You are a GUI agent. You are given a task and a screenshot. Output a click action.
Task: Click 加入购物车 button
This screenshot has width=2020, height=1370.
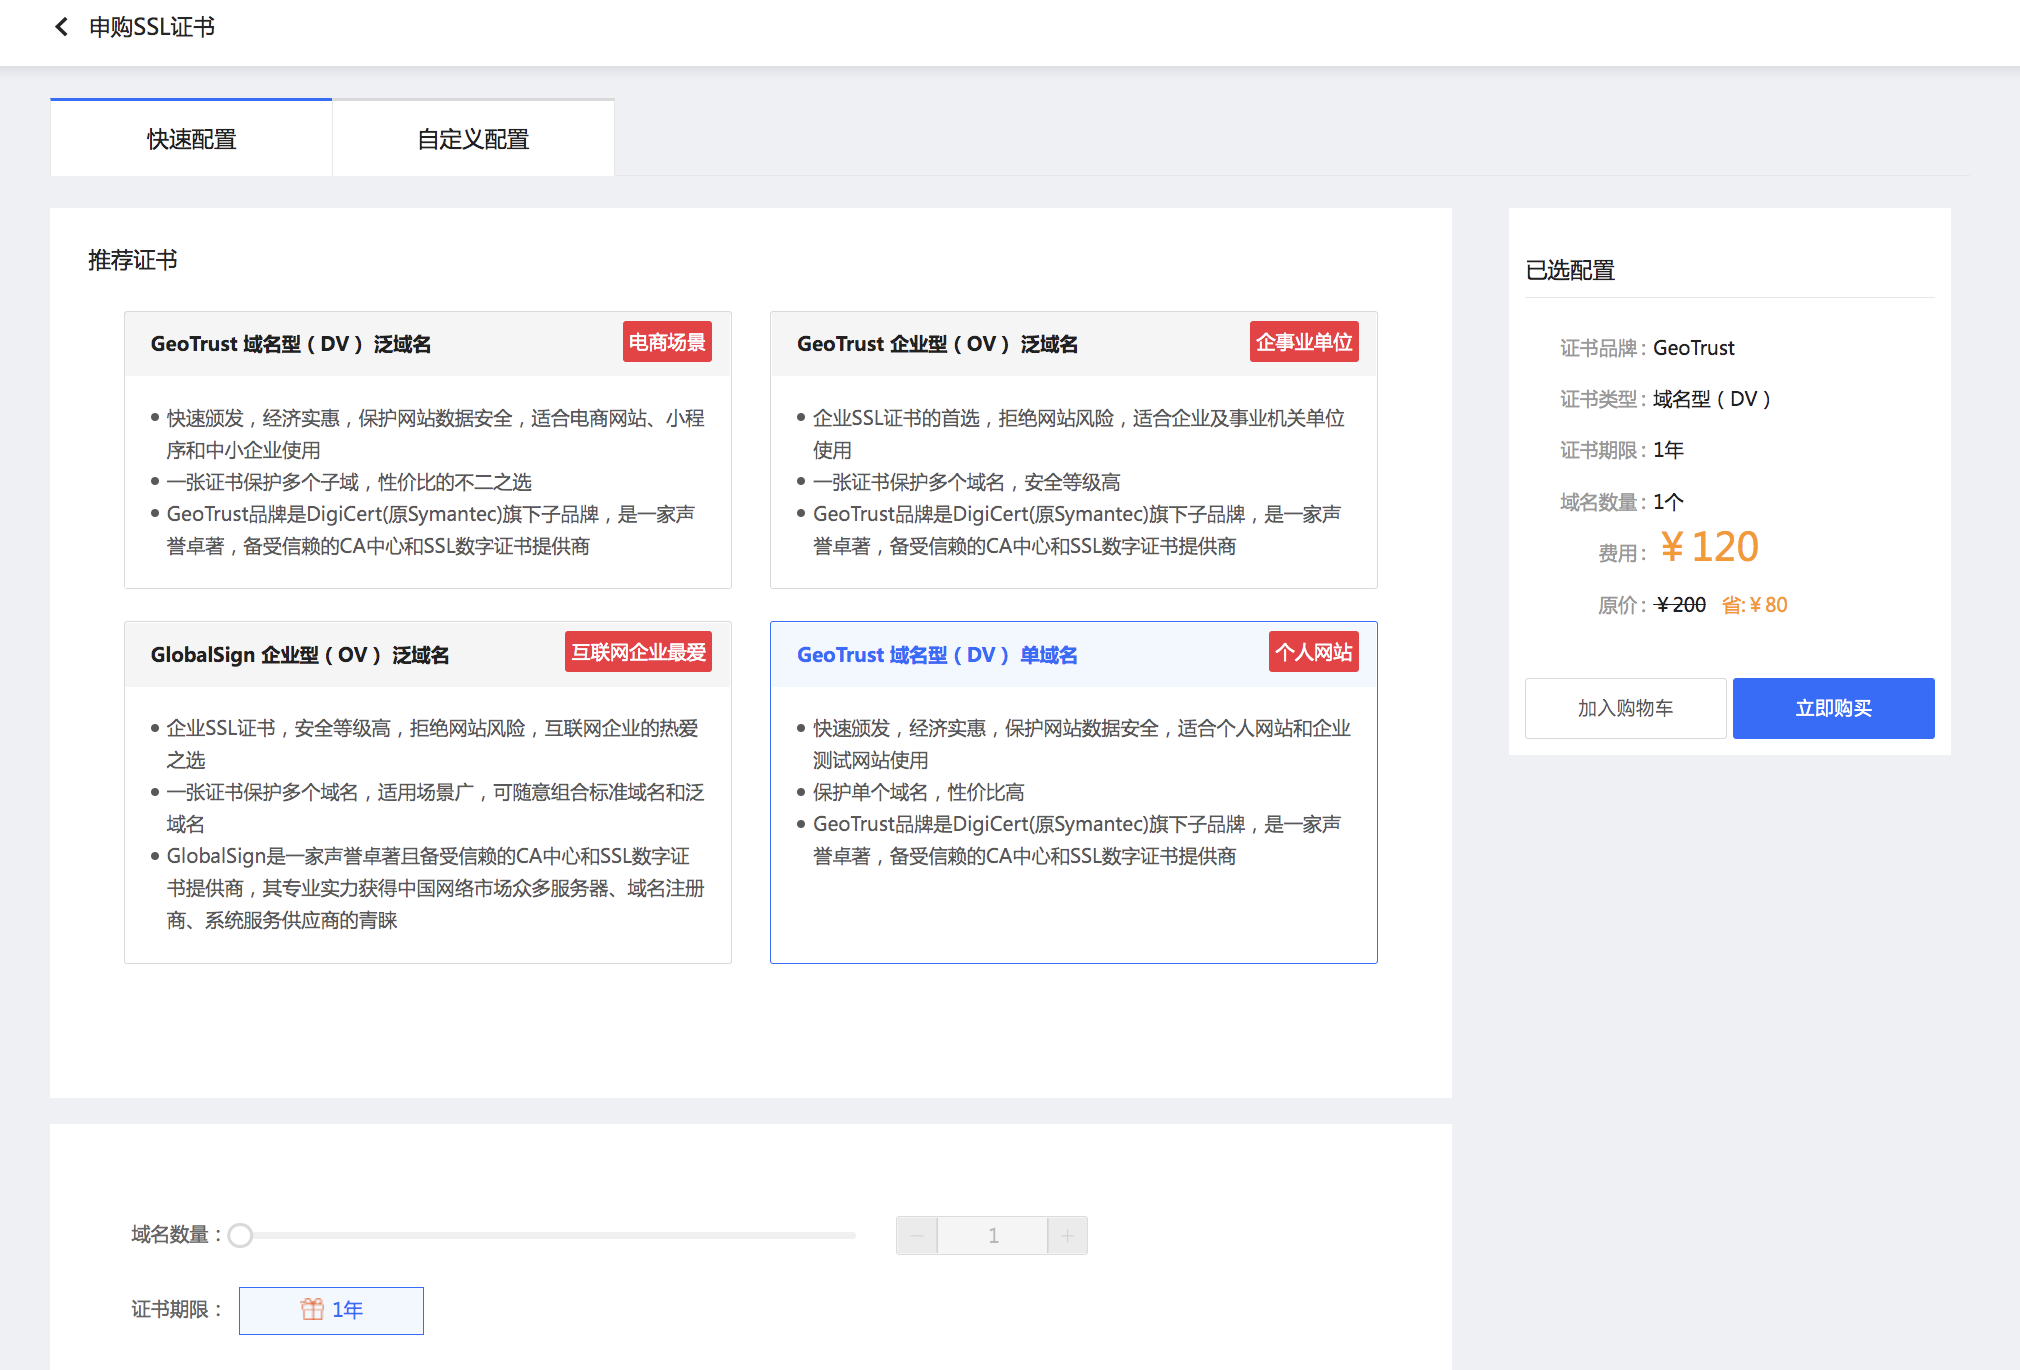click(x=1625, y=708)
